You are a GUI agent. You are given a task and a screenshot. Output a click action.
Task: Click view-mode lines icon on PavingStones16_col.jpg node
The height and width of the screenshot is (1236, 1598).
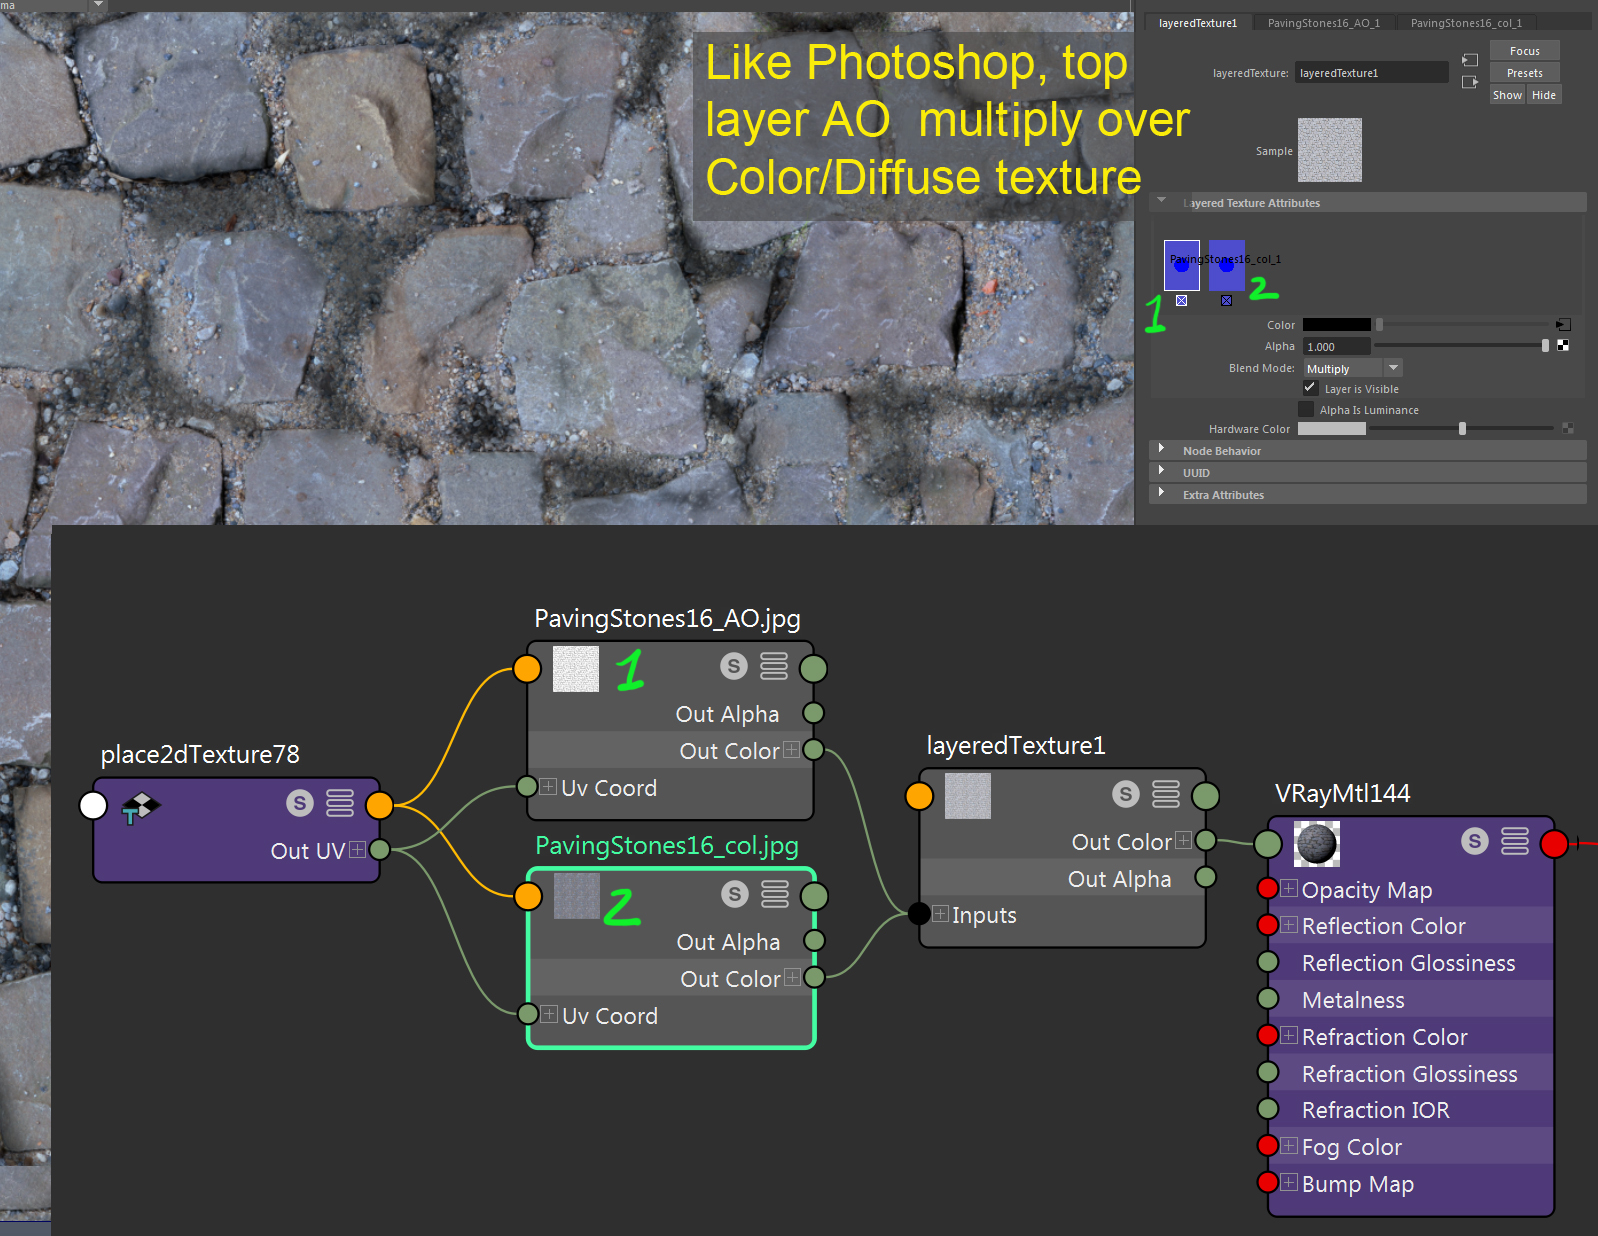[775, 894]
